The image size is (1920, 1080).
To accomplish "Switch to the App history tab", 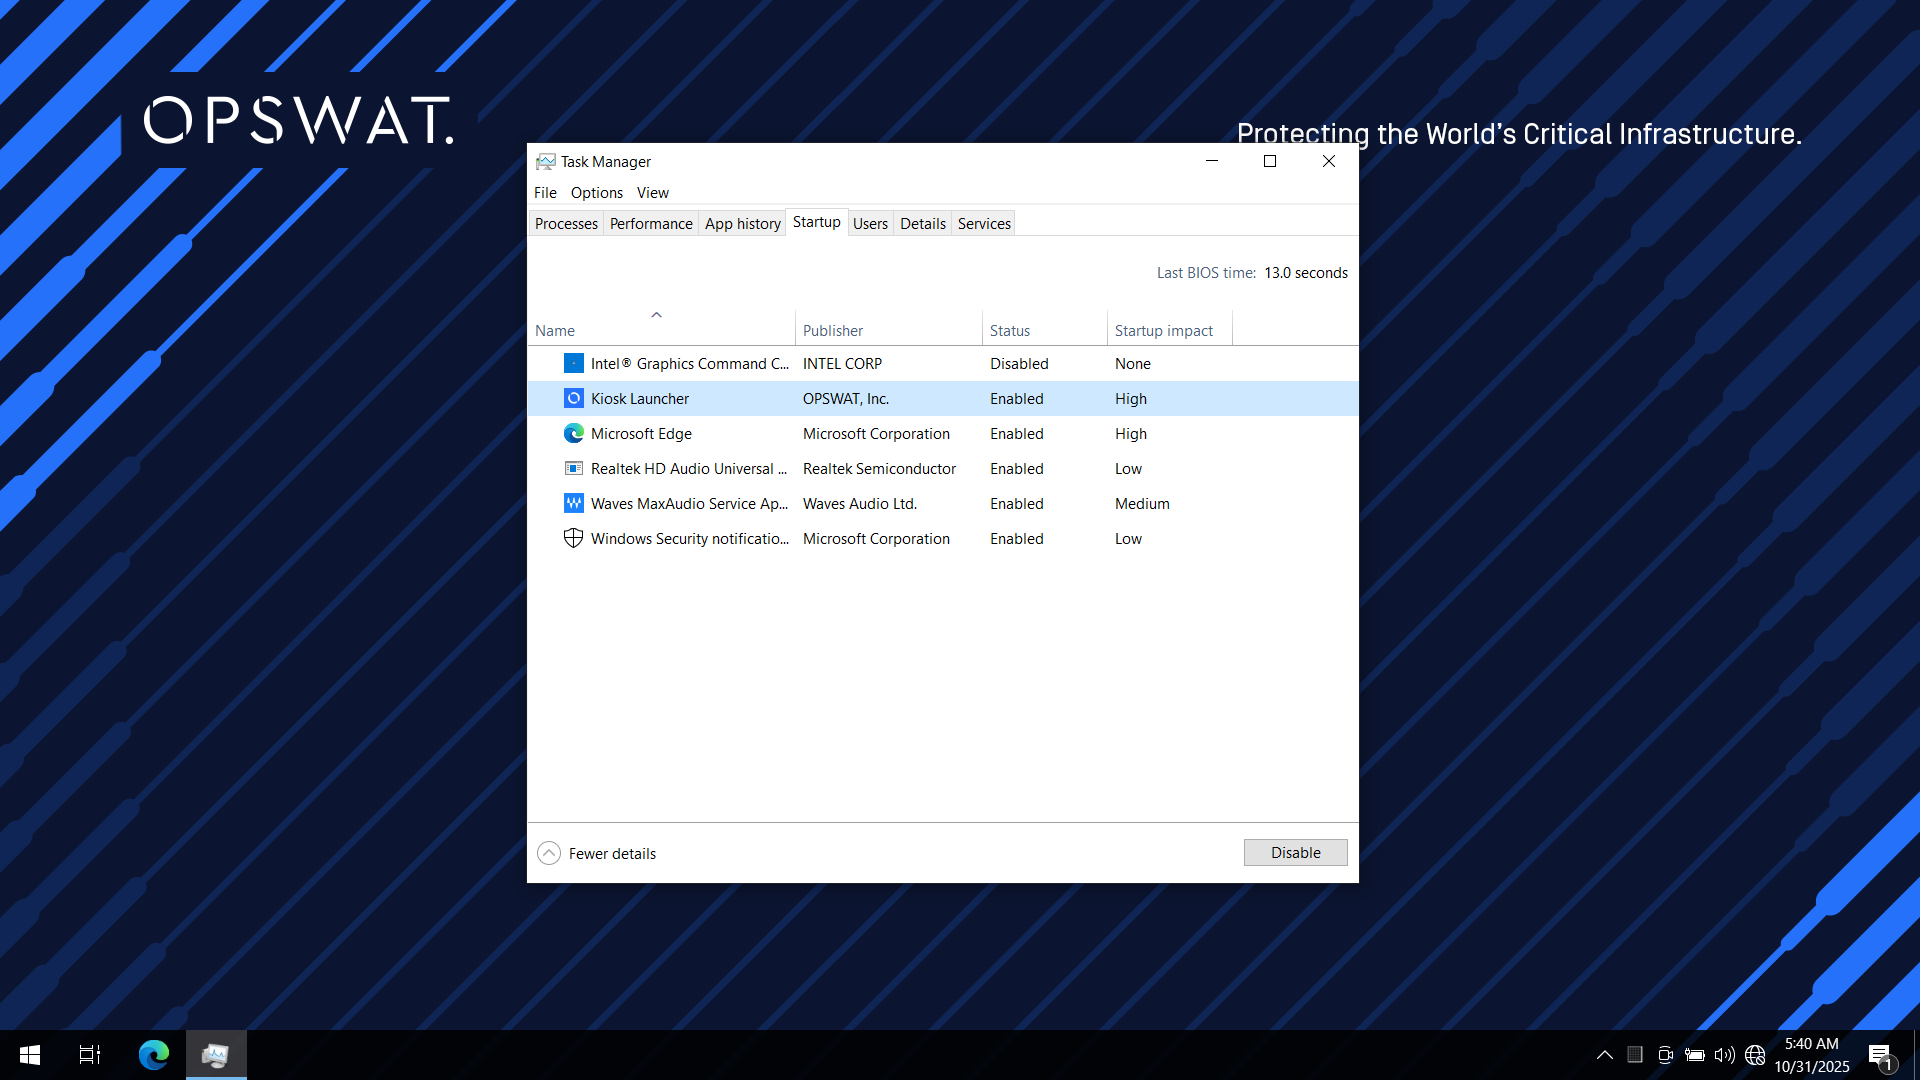I will click(743, 223).
